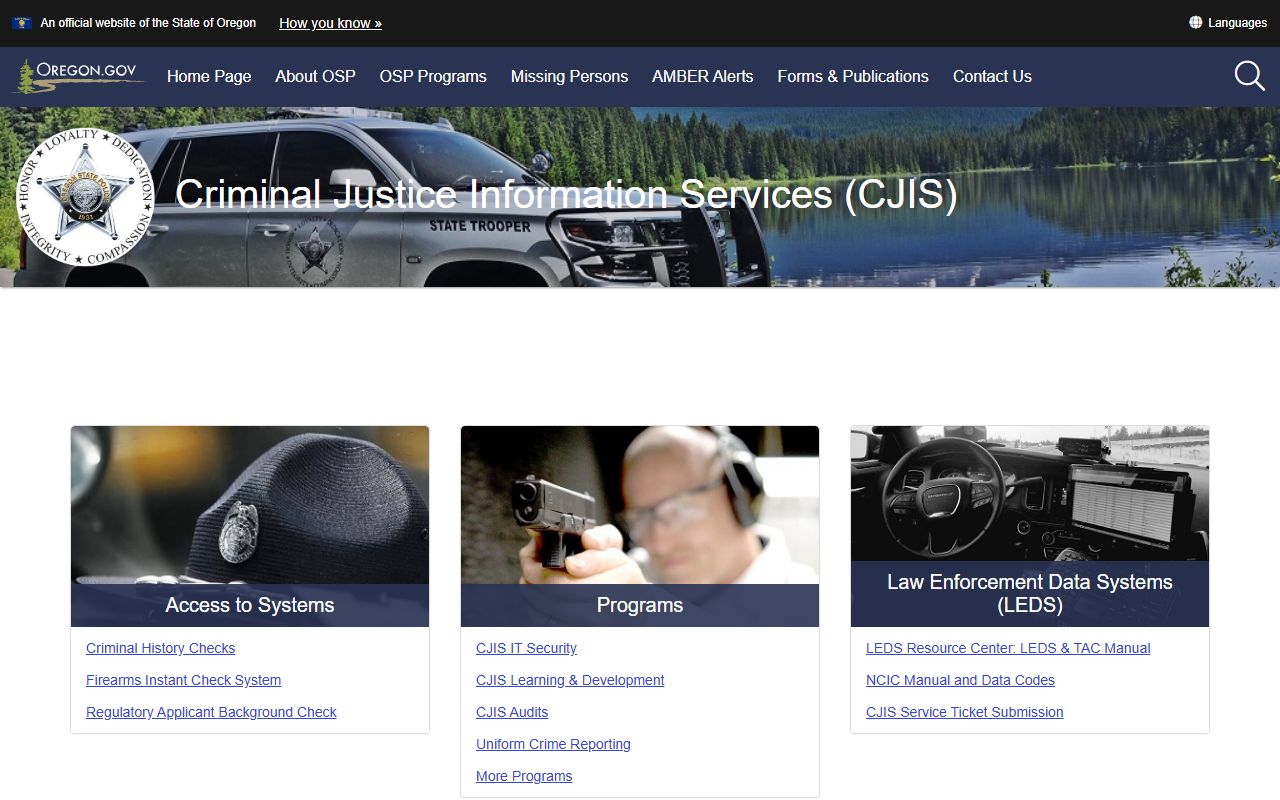Image resolution: width=1280 pixels, height=800 pixels.
Task: Go to Home Page menu item
Action: (x=209, y=76)
